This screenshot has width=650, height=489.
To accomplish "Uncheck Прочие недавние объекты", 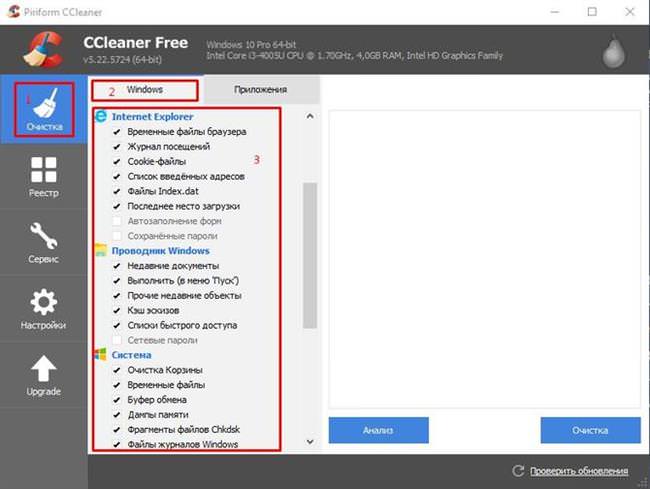I will [117, 295].
